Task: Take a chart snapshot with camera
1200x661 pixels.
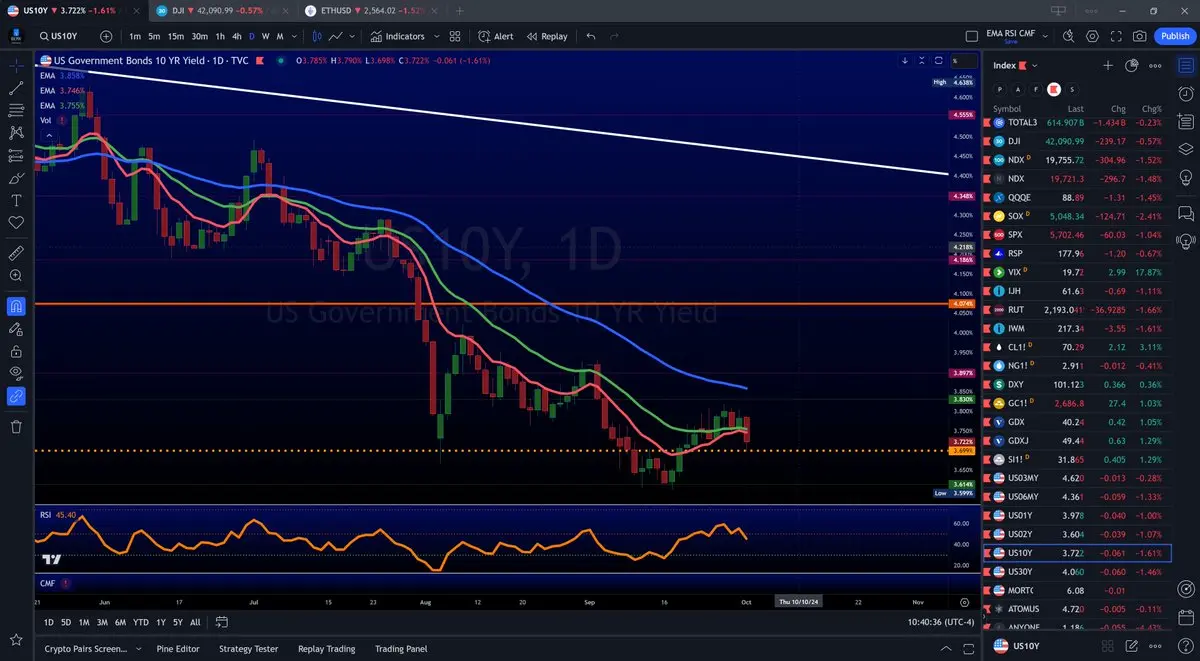Action: (1140, 36)
